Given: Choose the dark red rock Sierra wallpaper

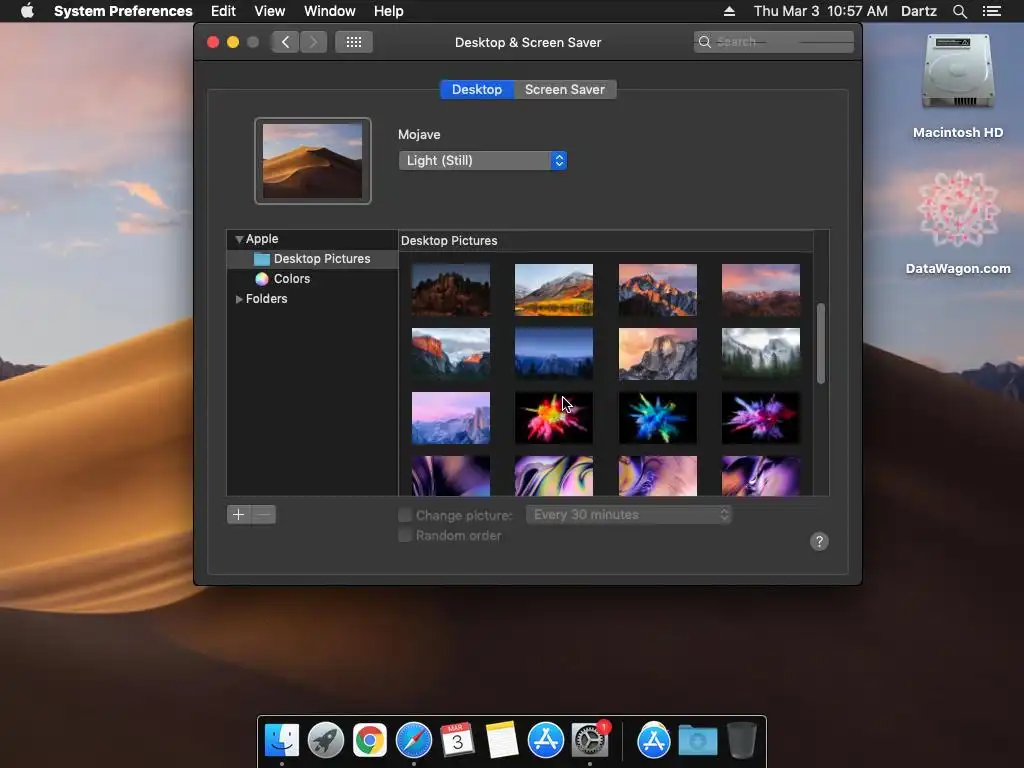Looking at the screenshot, I should [x=451, y=290].
